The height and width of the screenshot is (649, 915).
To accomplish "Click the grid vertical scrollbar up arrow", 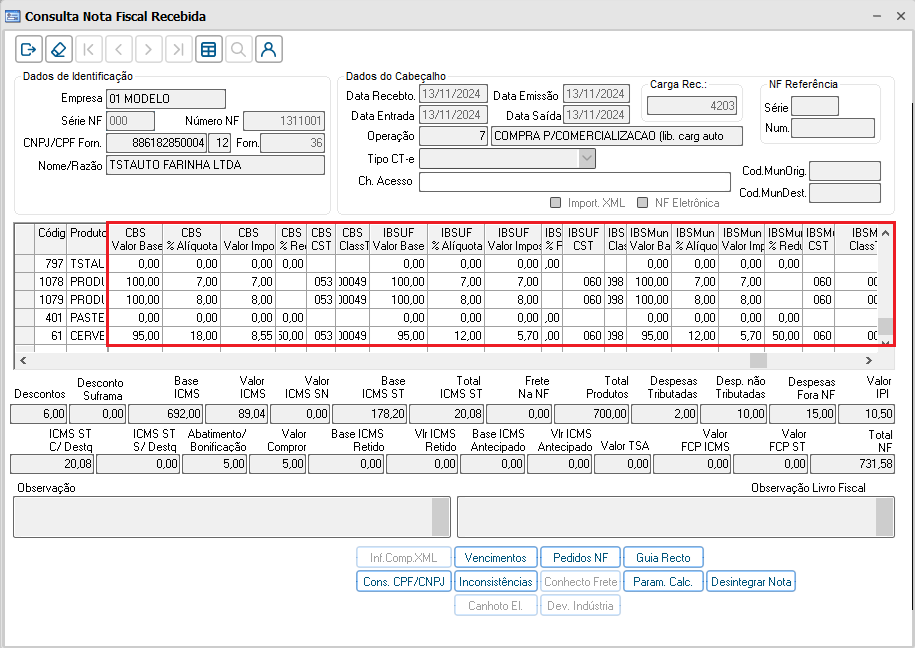I will [886, 233].
